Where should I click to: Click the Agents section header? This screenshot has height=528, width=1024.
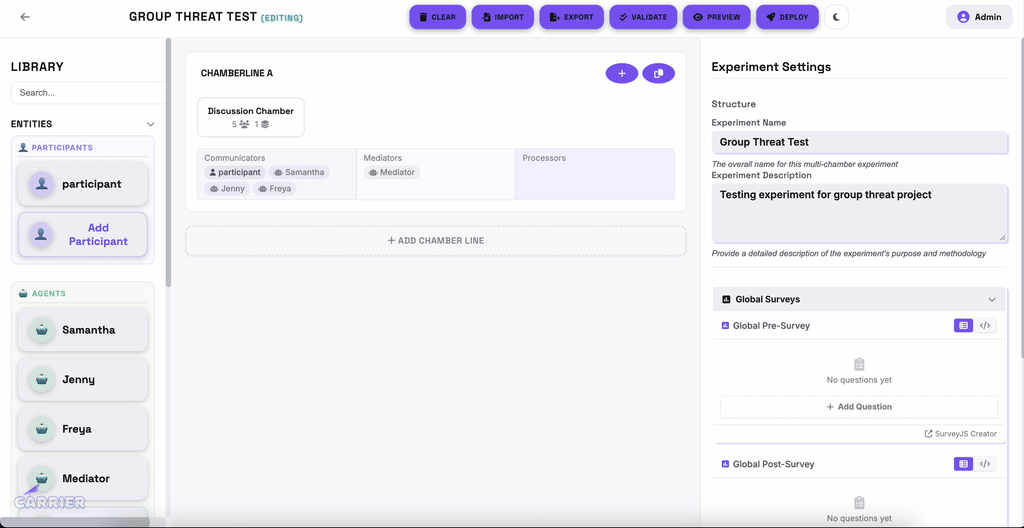83,294
